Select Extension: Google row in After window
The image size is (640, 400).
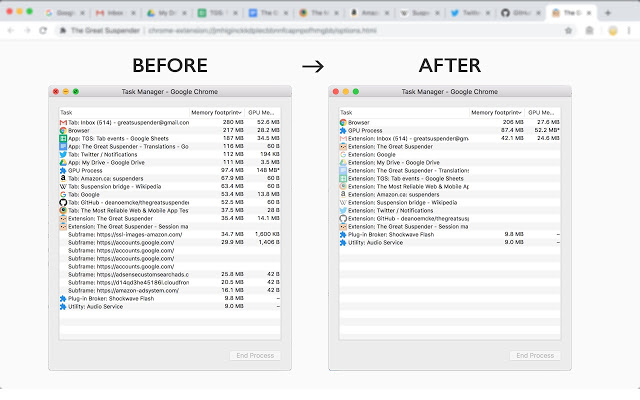(x=450, y=155)
